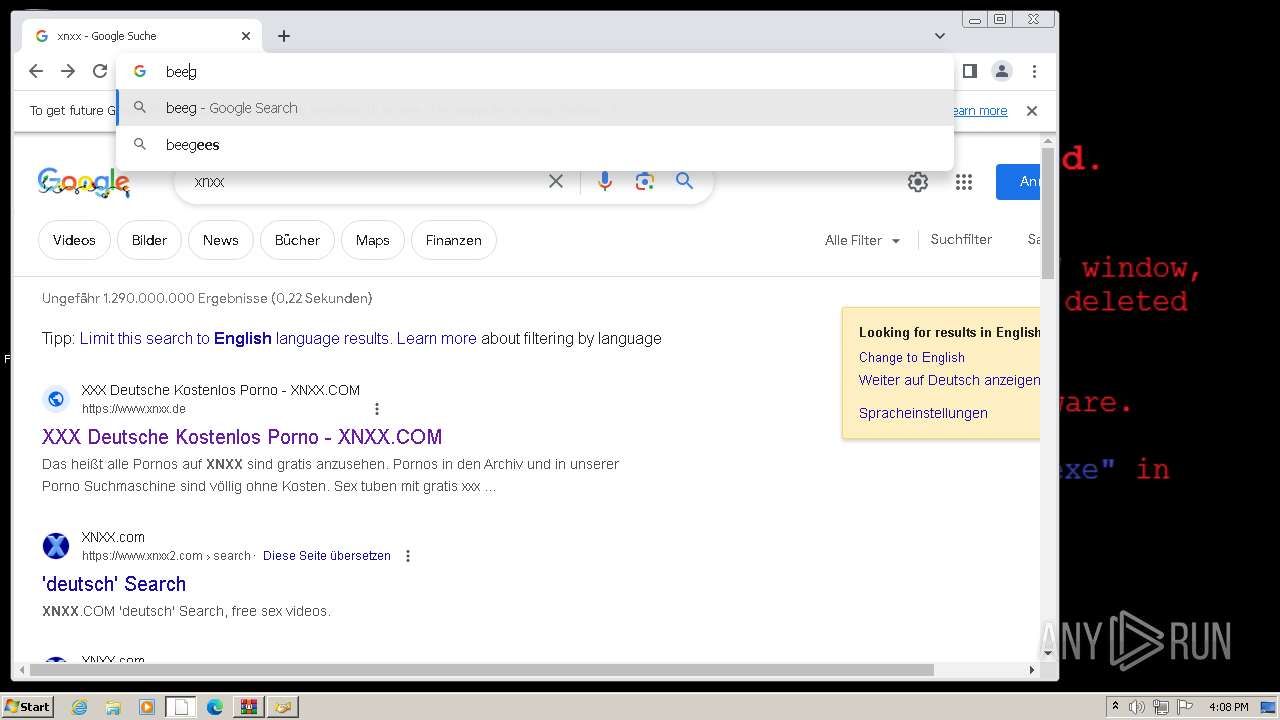Open the tab search chevron

(x=939, y=36)
